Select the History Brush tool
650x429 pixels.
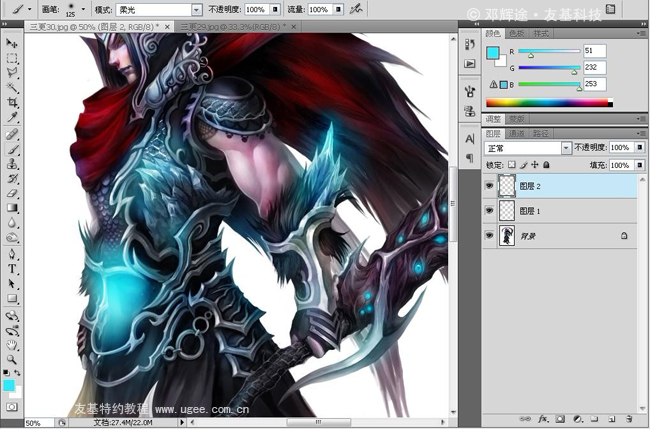[12, 179]
